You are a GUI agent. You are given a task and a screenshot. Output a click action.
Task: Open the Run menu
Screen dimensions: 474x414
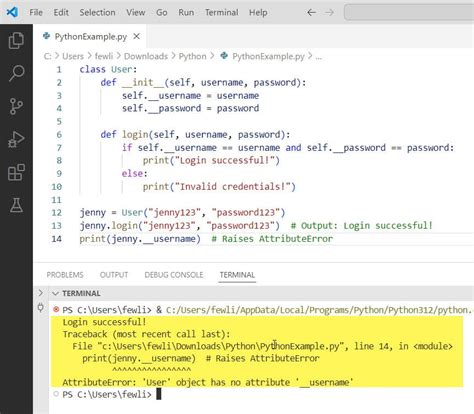tap(186, 13)
